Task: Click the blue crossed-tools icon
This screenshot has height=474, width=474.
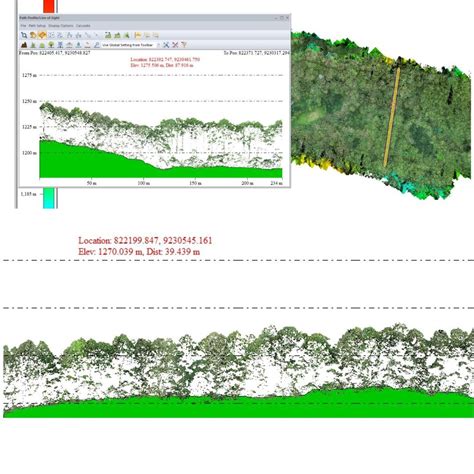Action: pyautogui.click(x=166, y=45)
